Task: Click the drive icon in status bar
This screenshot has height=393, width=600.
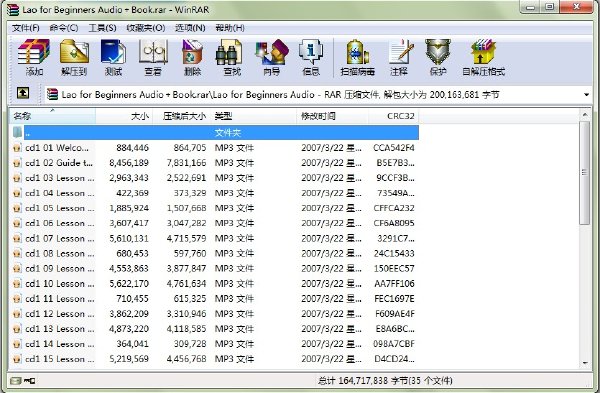Action: 16,381
